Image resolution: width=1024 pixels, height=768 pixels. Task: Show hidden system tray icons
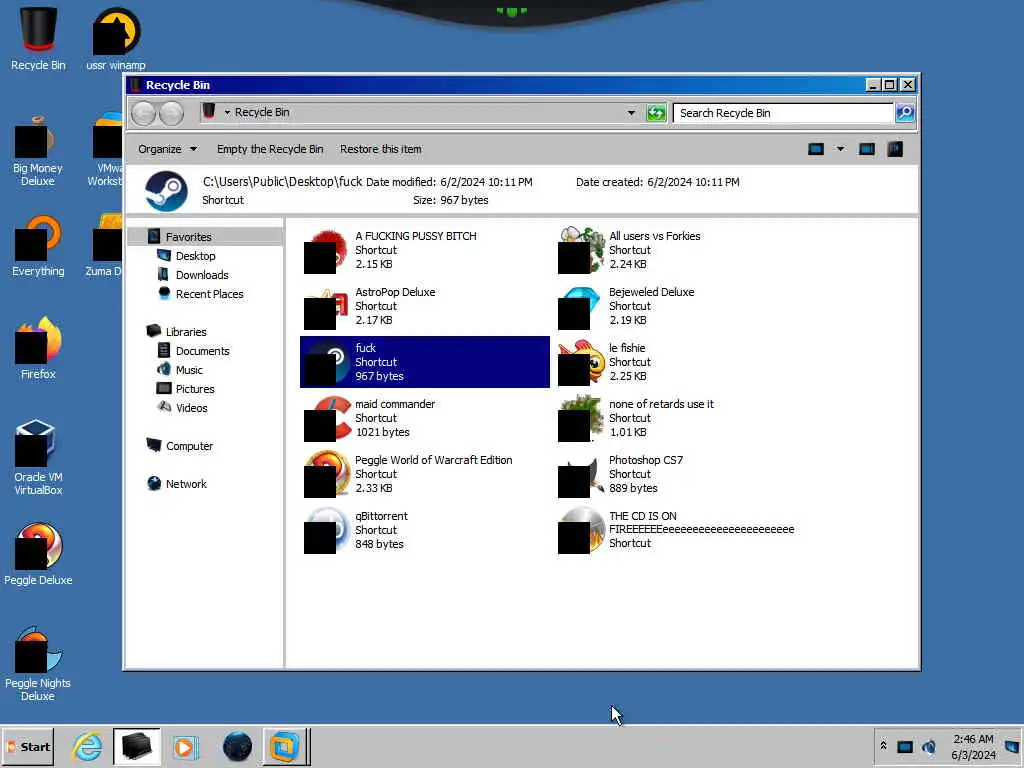tap(883, 746)
